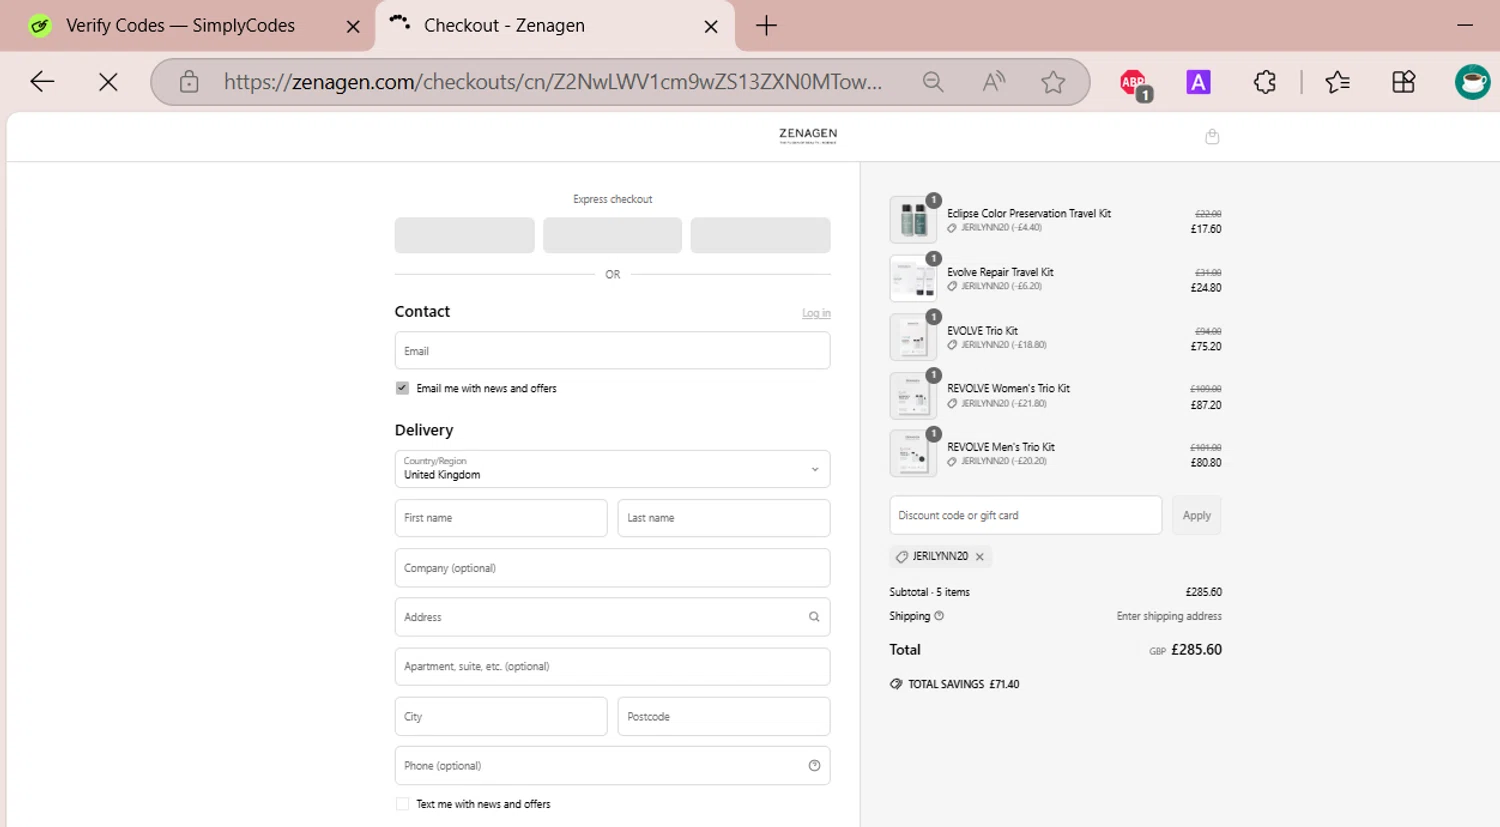The height and width of the screenshot is (827, 1500).
Task: Click the Subtotal · 5 items label
Action: (x=929, y=593)
